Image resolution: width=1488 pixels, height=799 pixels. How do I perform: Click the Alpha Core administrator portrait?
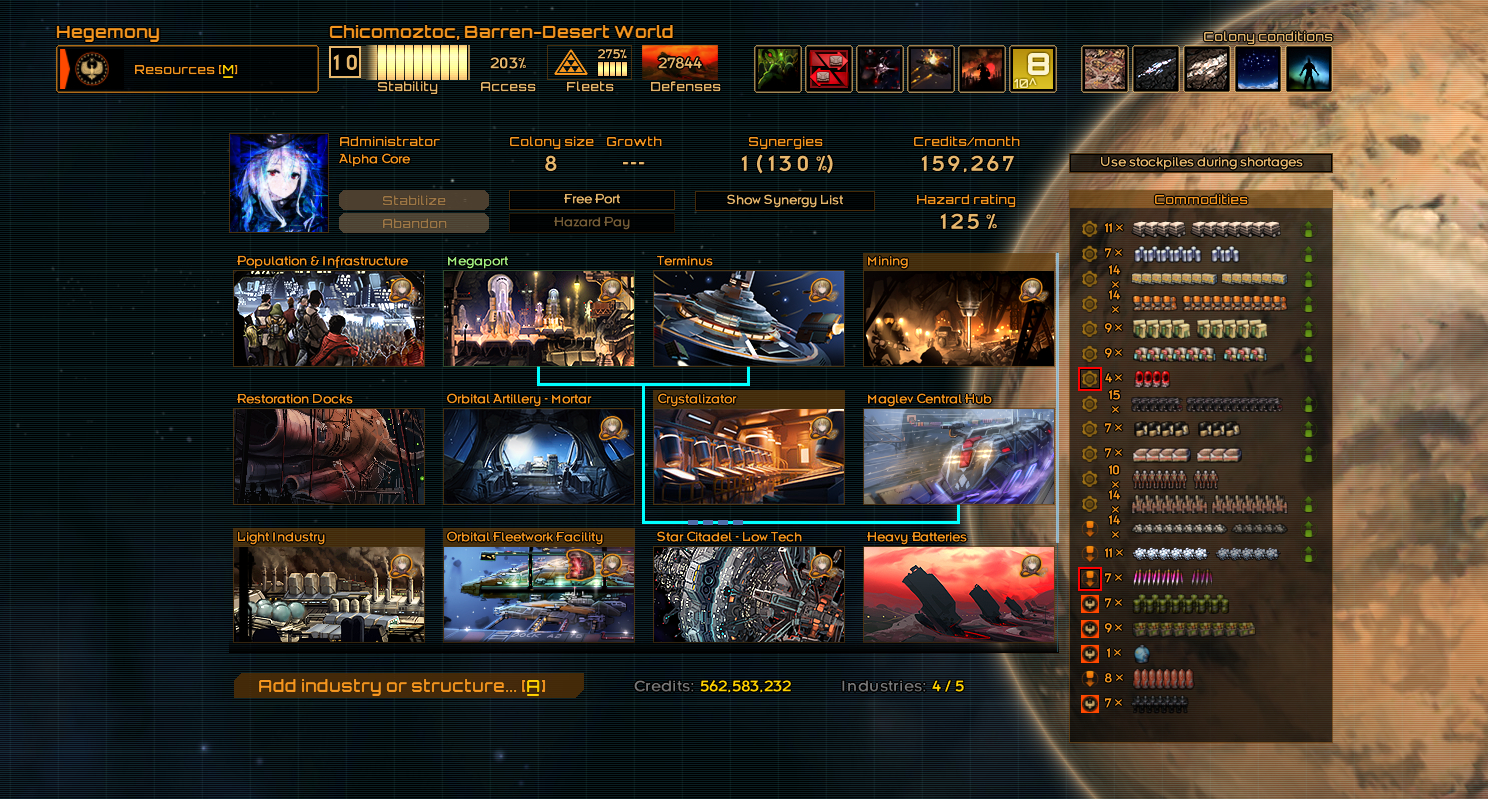point(277,183)
